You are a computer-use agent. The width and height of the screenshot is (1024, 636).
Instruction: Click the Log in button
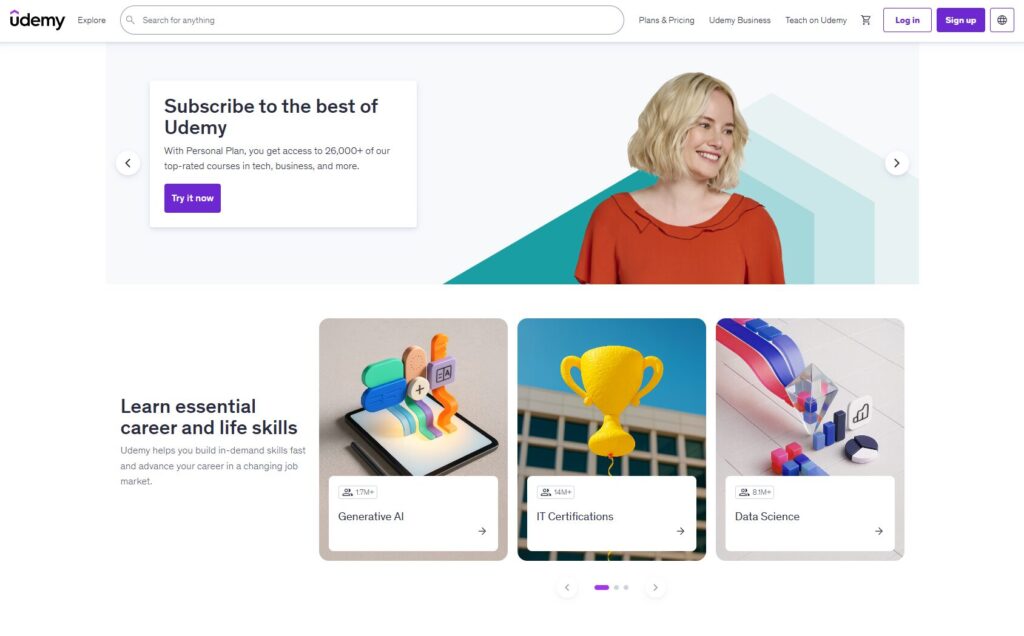[x=907, y=20]
